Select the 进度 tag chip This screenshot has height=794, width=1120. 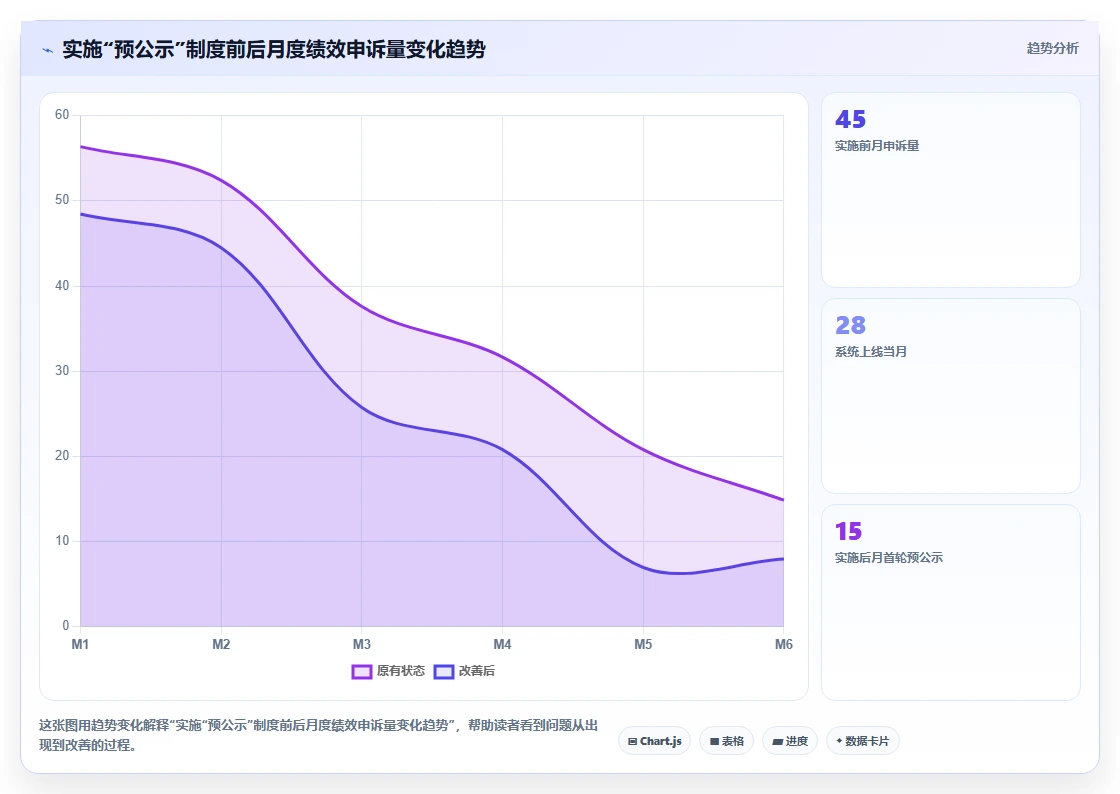pos(790,741)
